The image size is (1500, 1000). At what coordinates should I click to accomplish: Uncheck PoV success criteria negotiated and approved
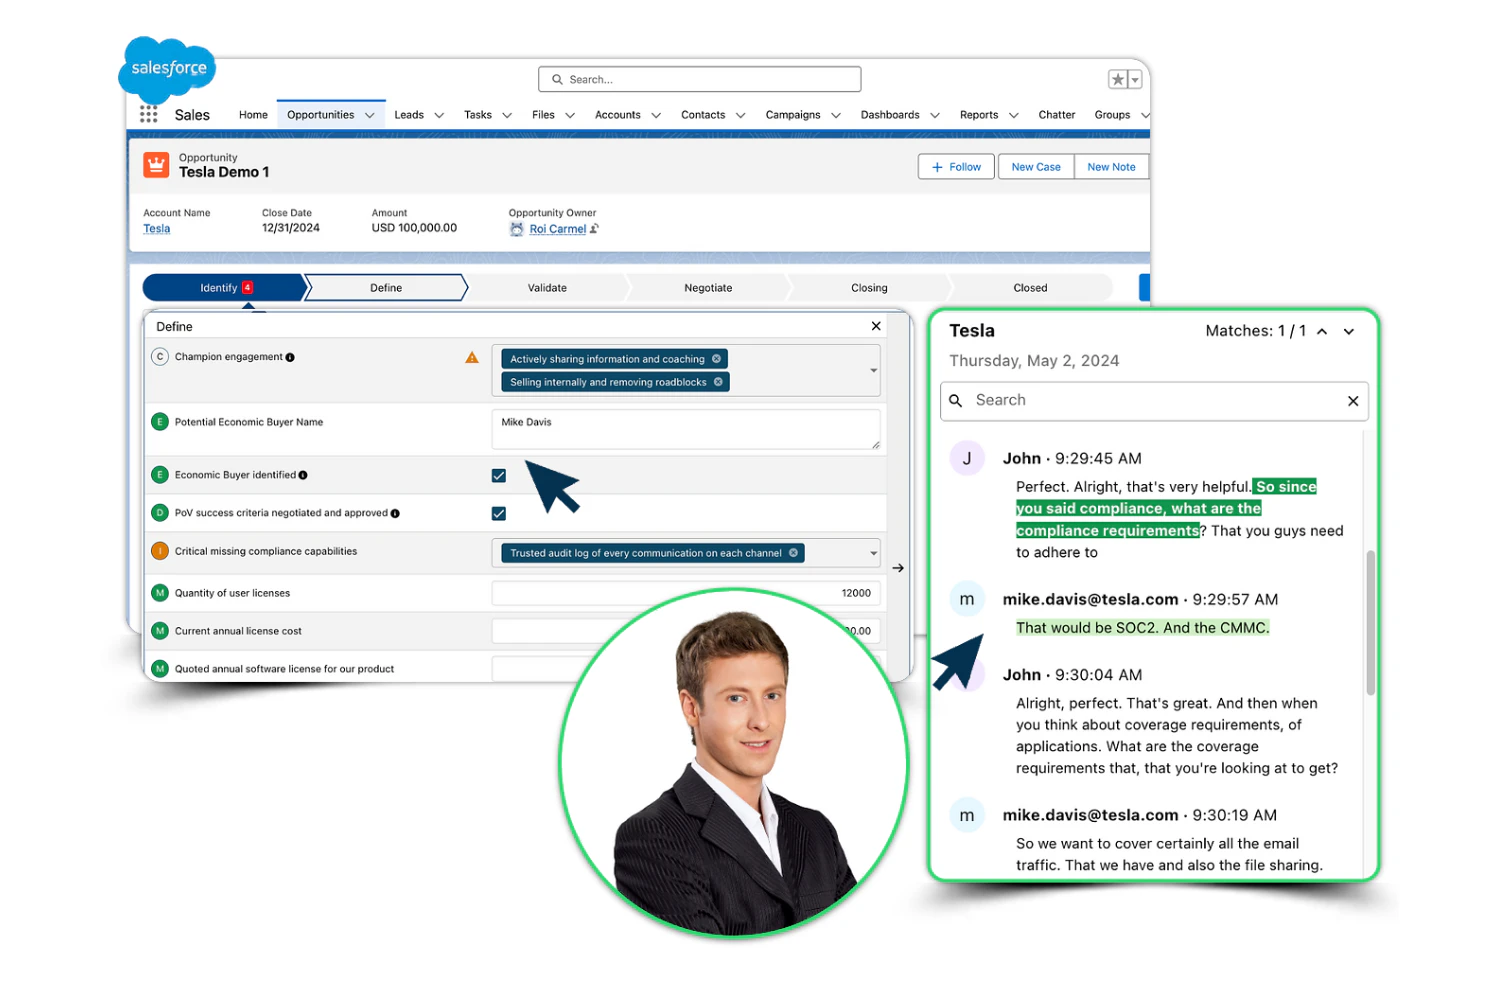click(x=498, y=513)
